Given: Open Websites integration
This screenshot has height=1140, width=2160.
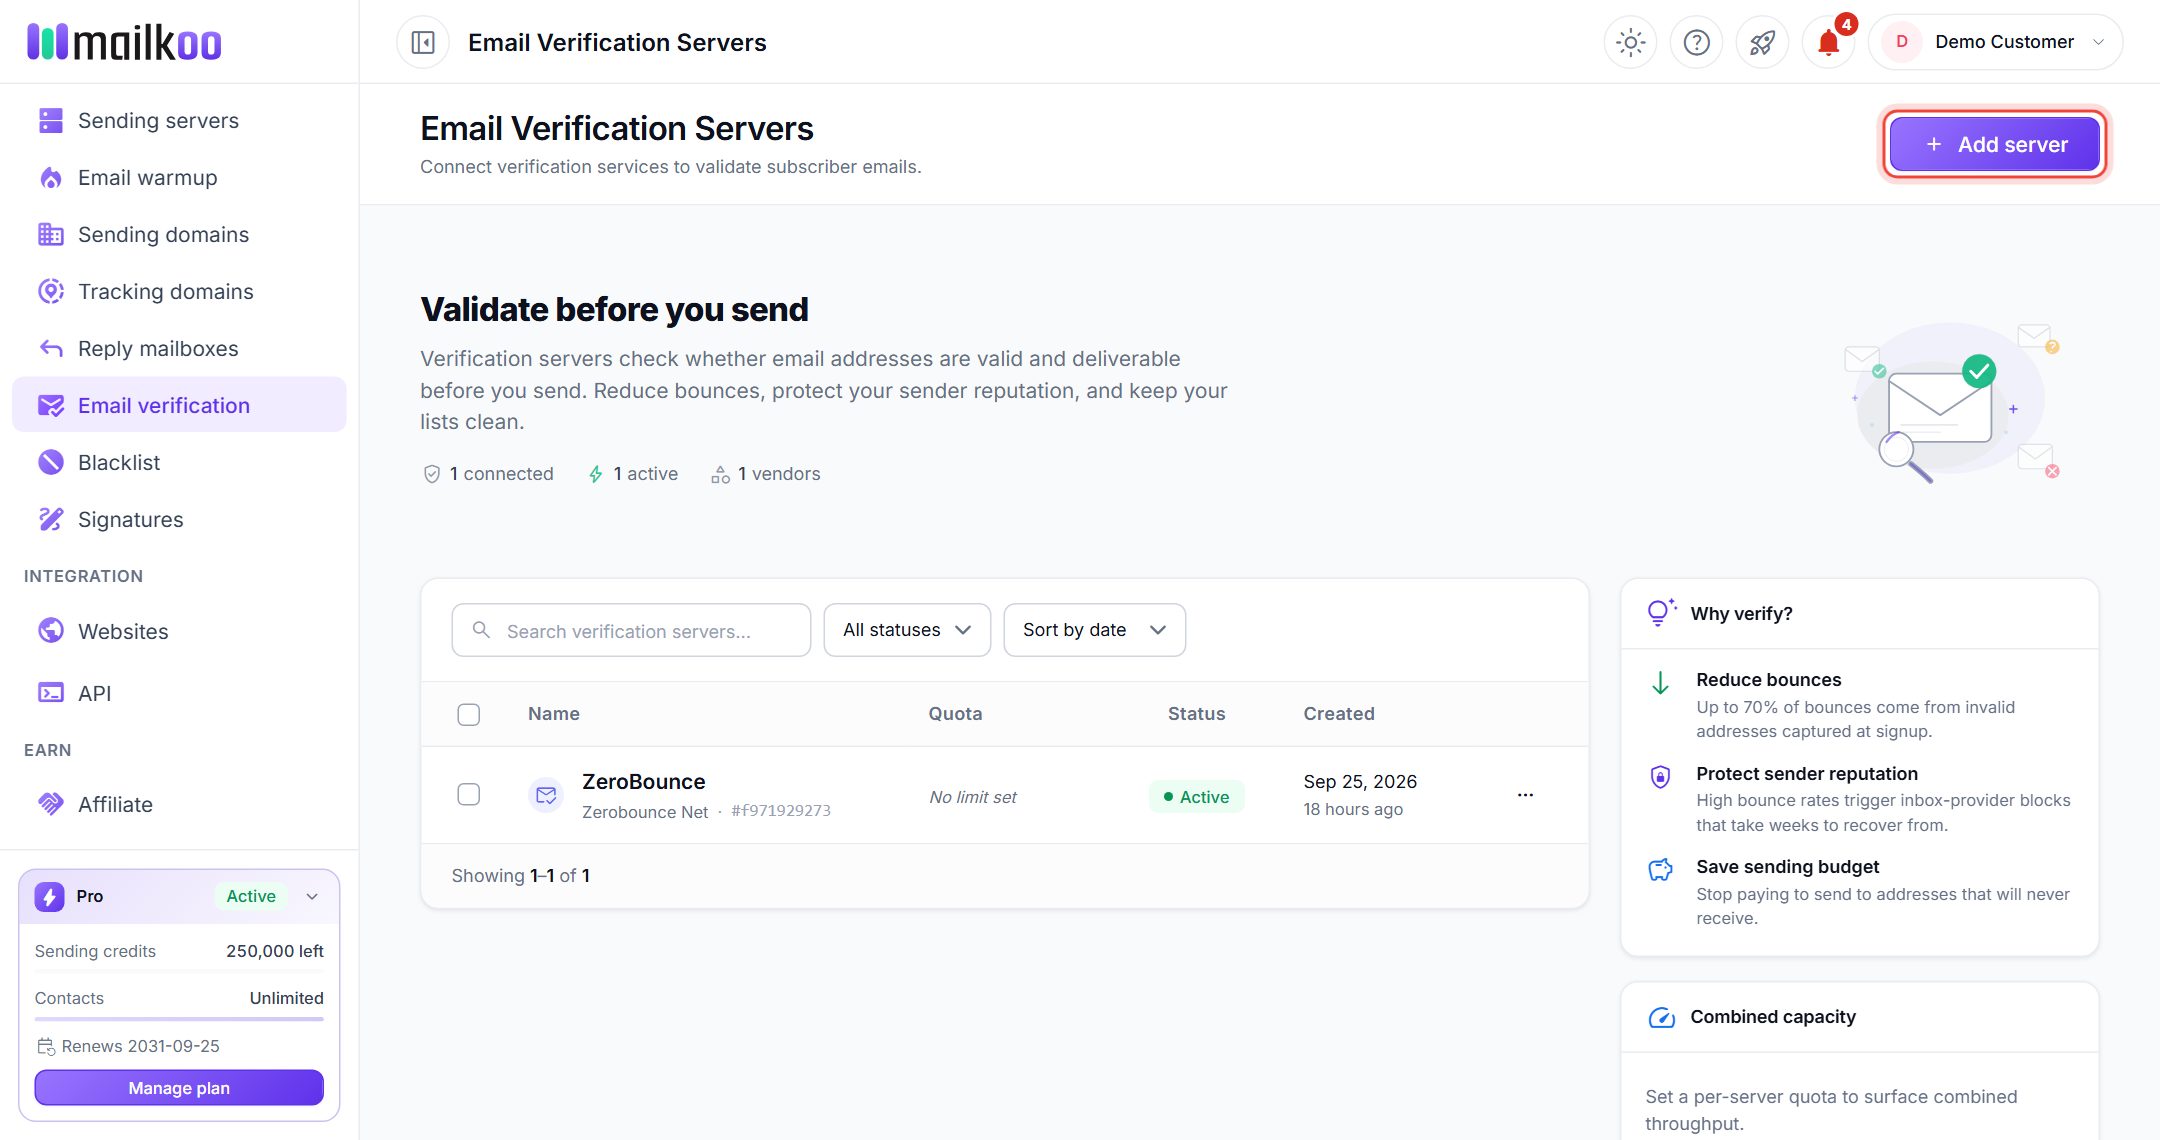Looking at the screenshot, I should pos(179,631).
